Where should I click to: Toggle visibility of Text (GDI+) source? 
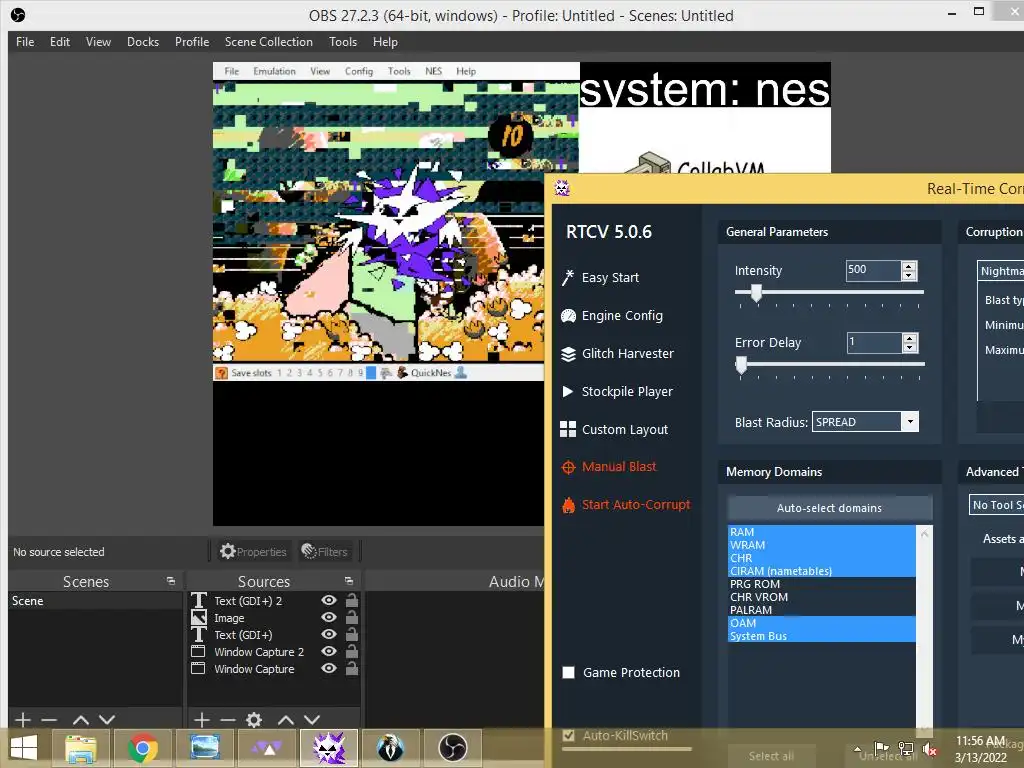coord(329,634)
